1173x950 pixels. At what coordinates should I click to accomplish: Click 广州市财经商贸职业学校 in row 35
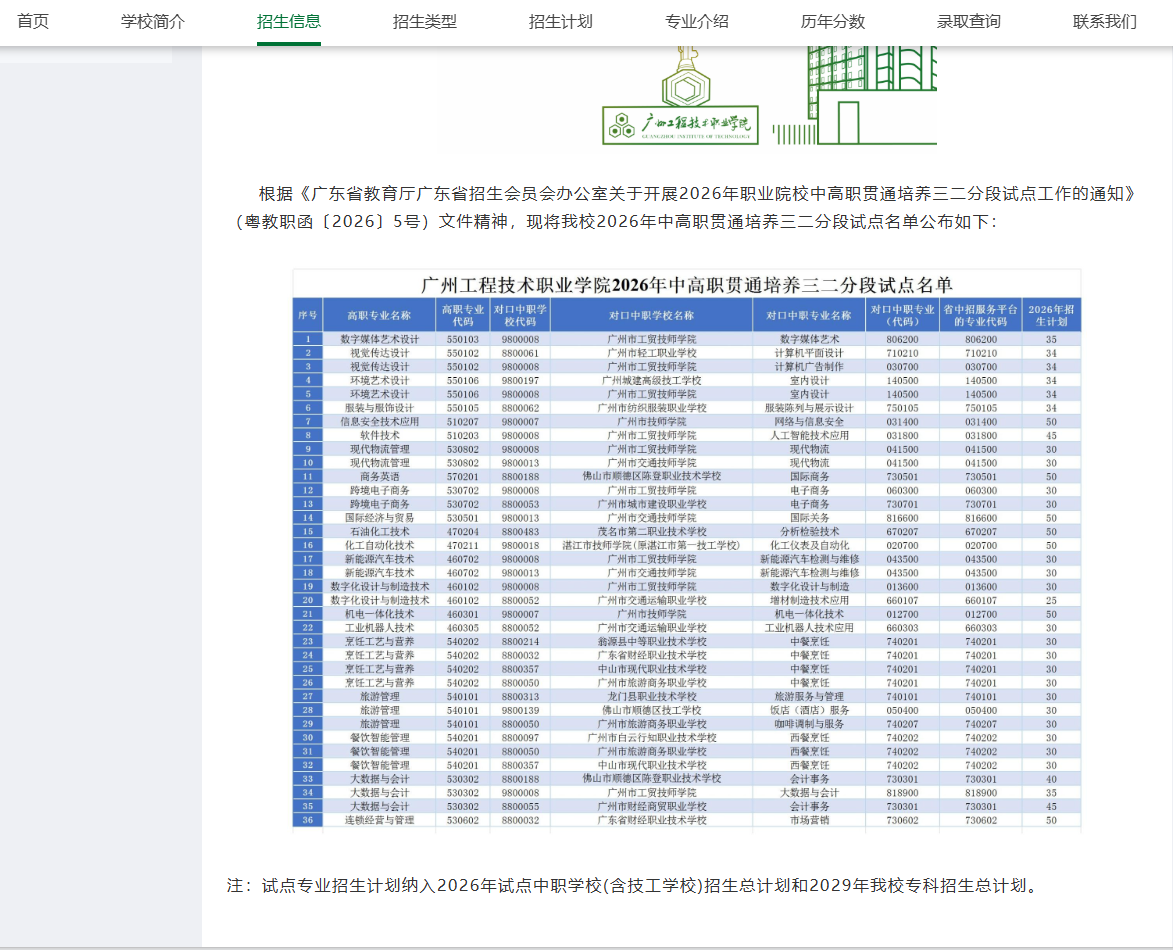[652, 806]
